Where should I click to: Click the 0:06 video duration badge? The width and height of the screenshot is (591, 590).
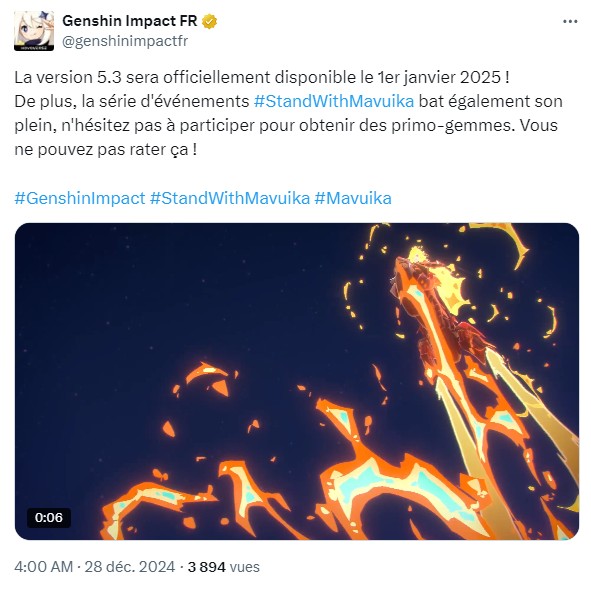pyautogui.click(x=49, y=518)
